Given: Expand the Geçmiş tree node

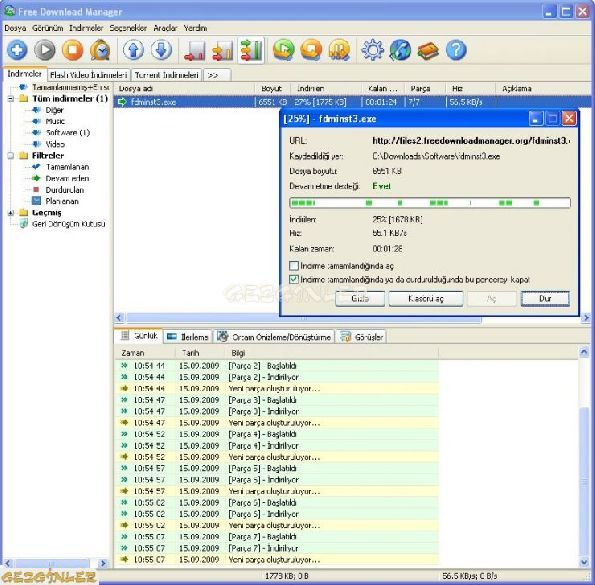Looking at the screenshot, I should pos(11,213).
